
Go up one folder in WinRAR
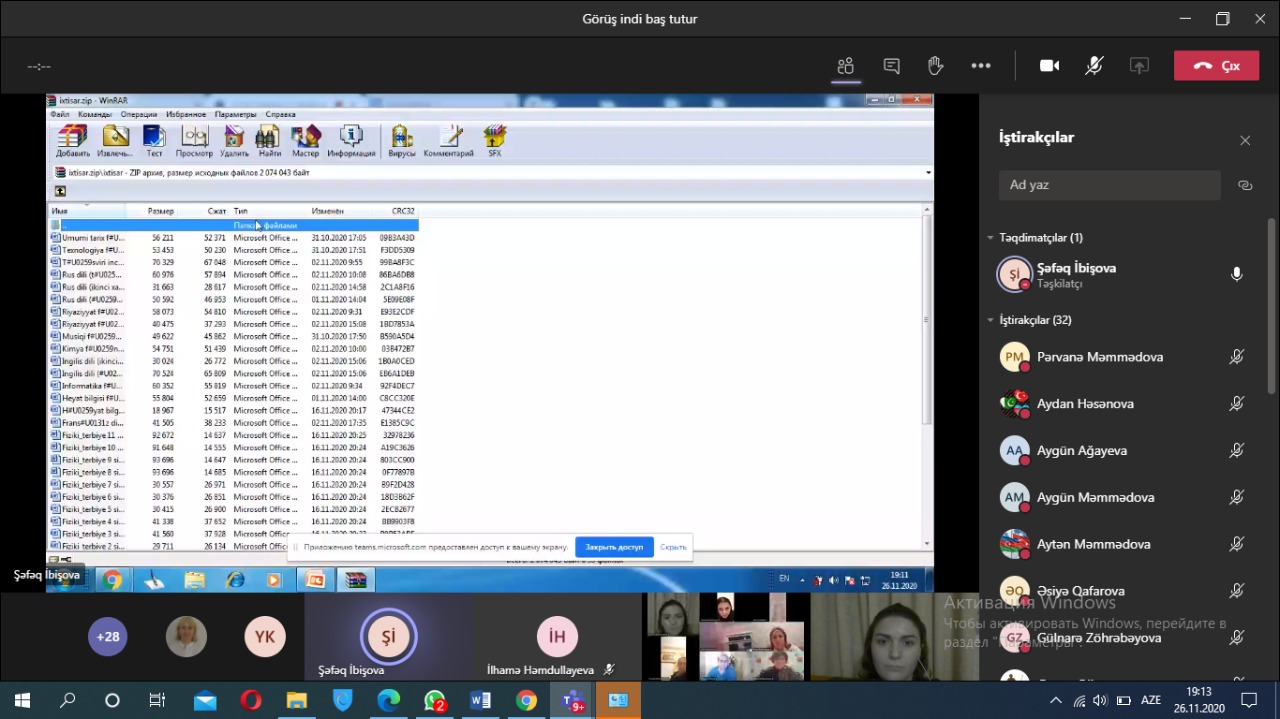[60, 191]
